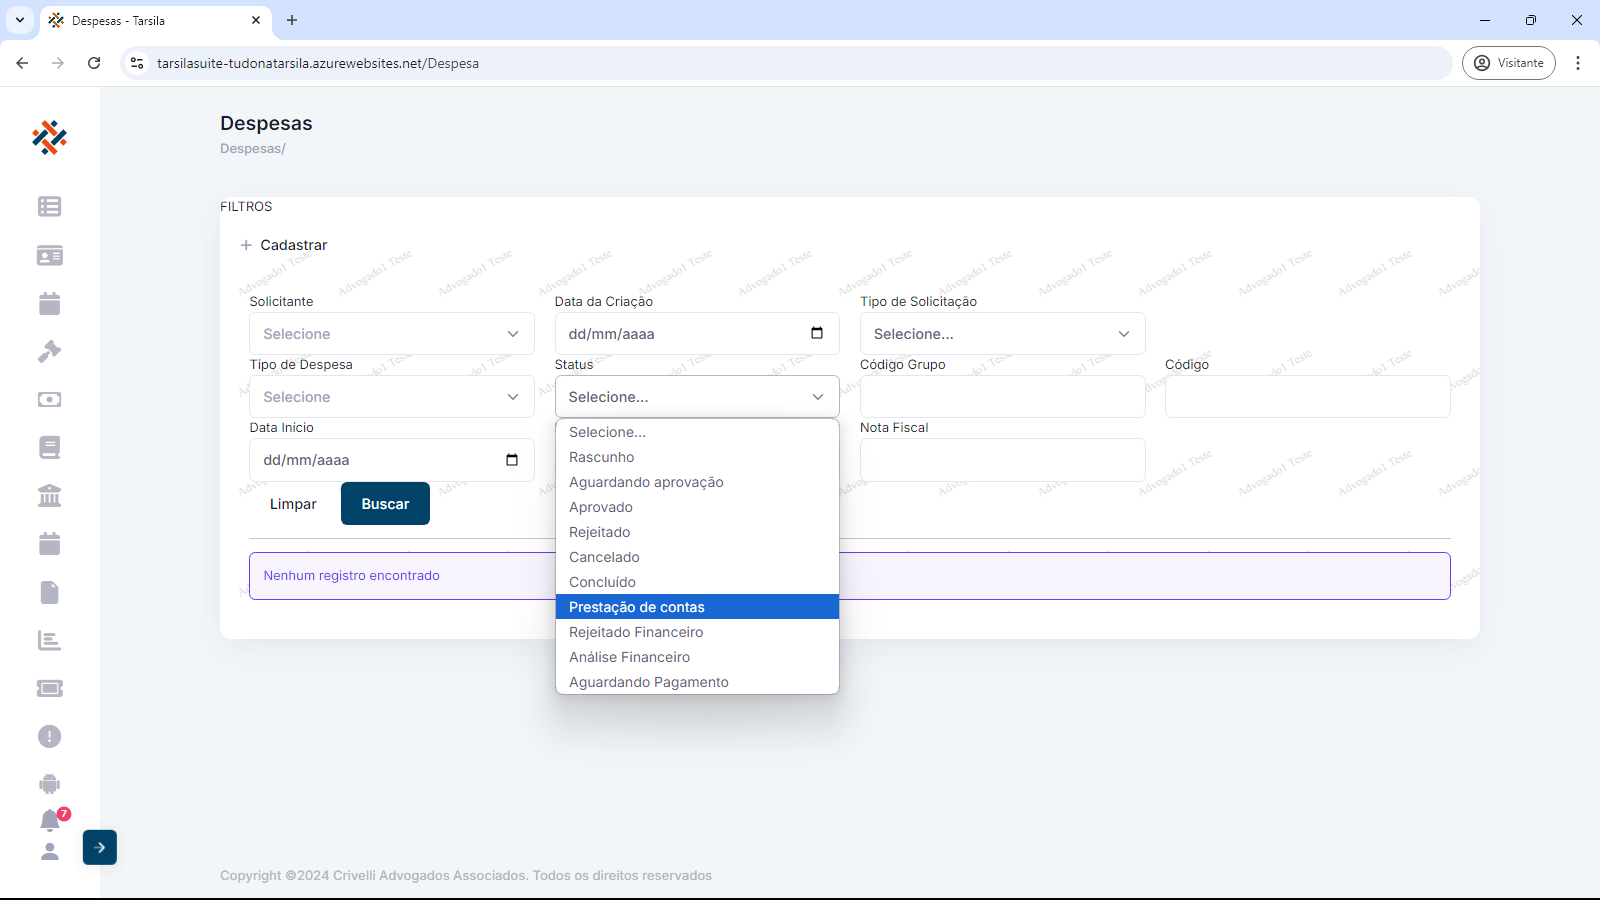1600x900 pixels.
Task: Click the bank building sidebar icon
Action: [49, 495]
